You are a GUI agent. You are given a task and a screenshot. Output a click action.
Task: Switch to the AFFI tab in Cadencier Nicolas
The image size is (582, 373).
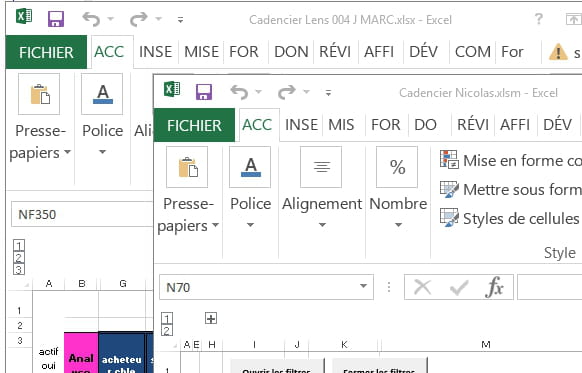[x=515, y=125]
